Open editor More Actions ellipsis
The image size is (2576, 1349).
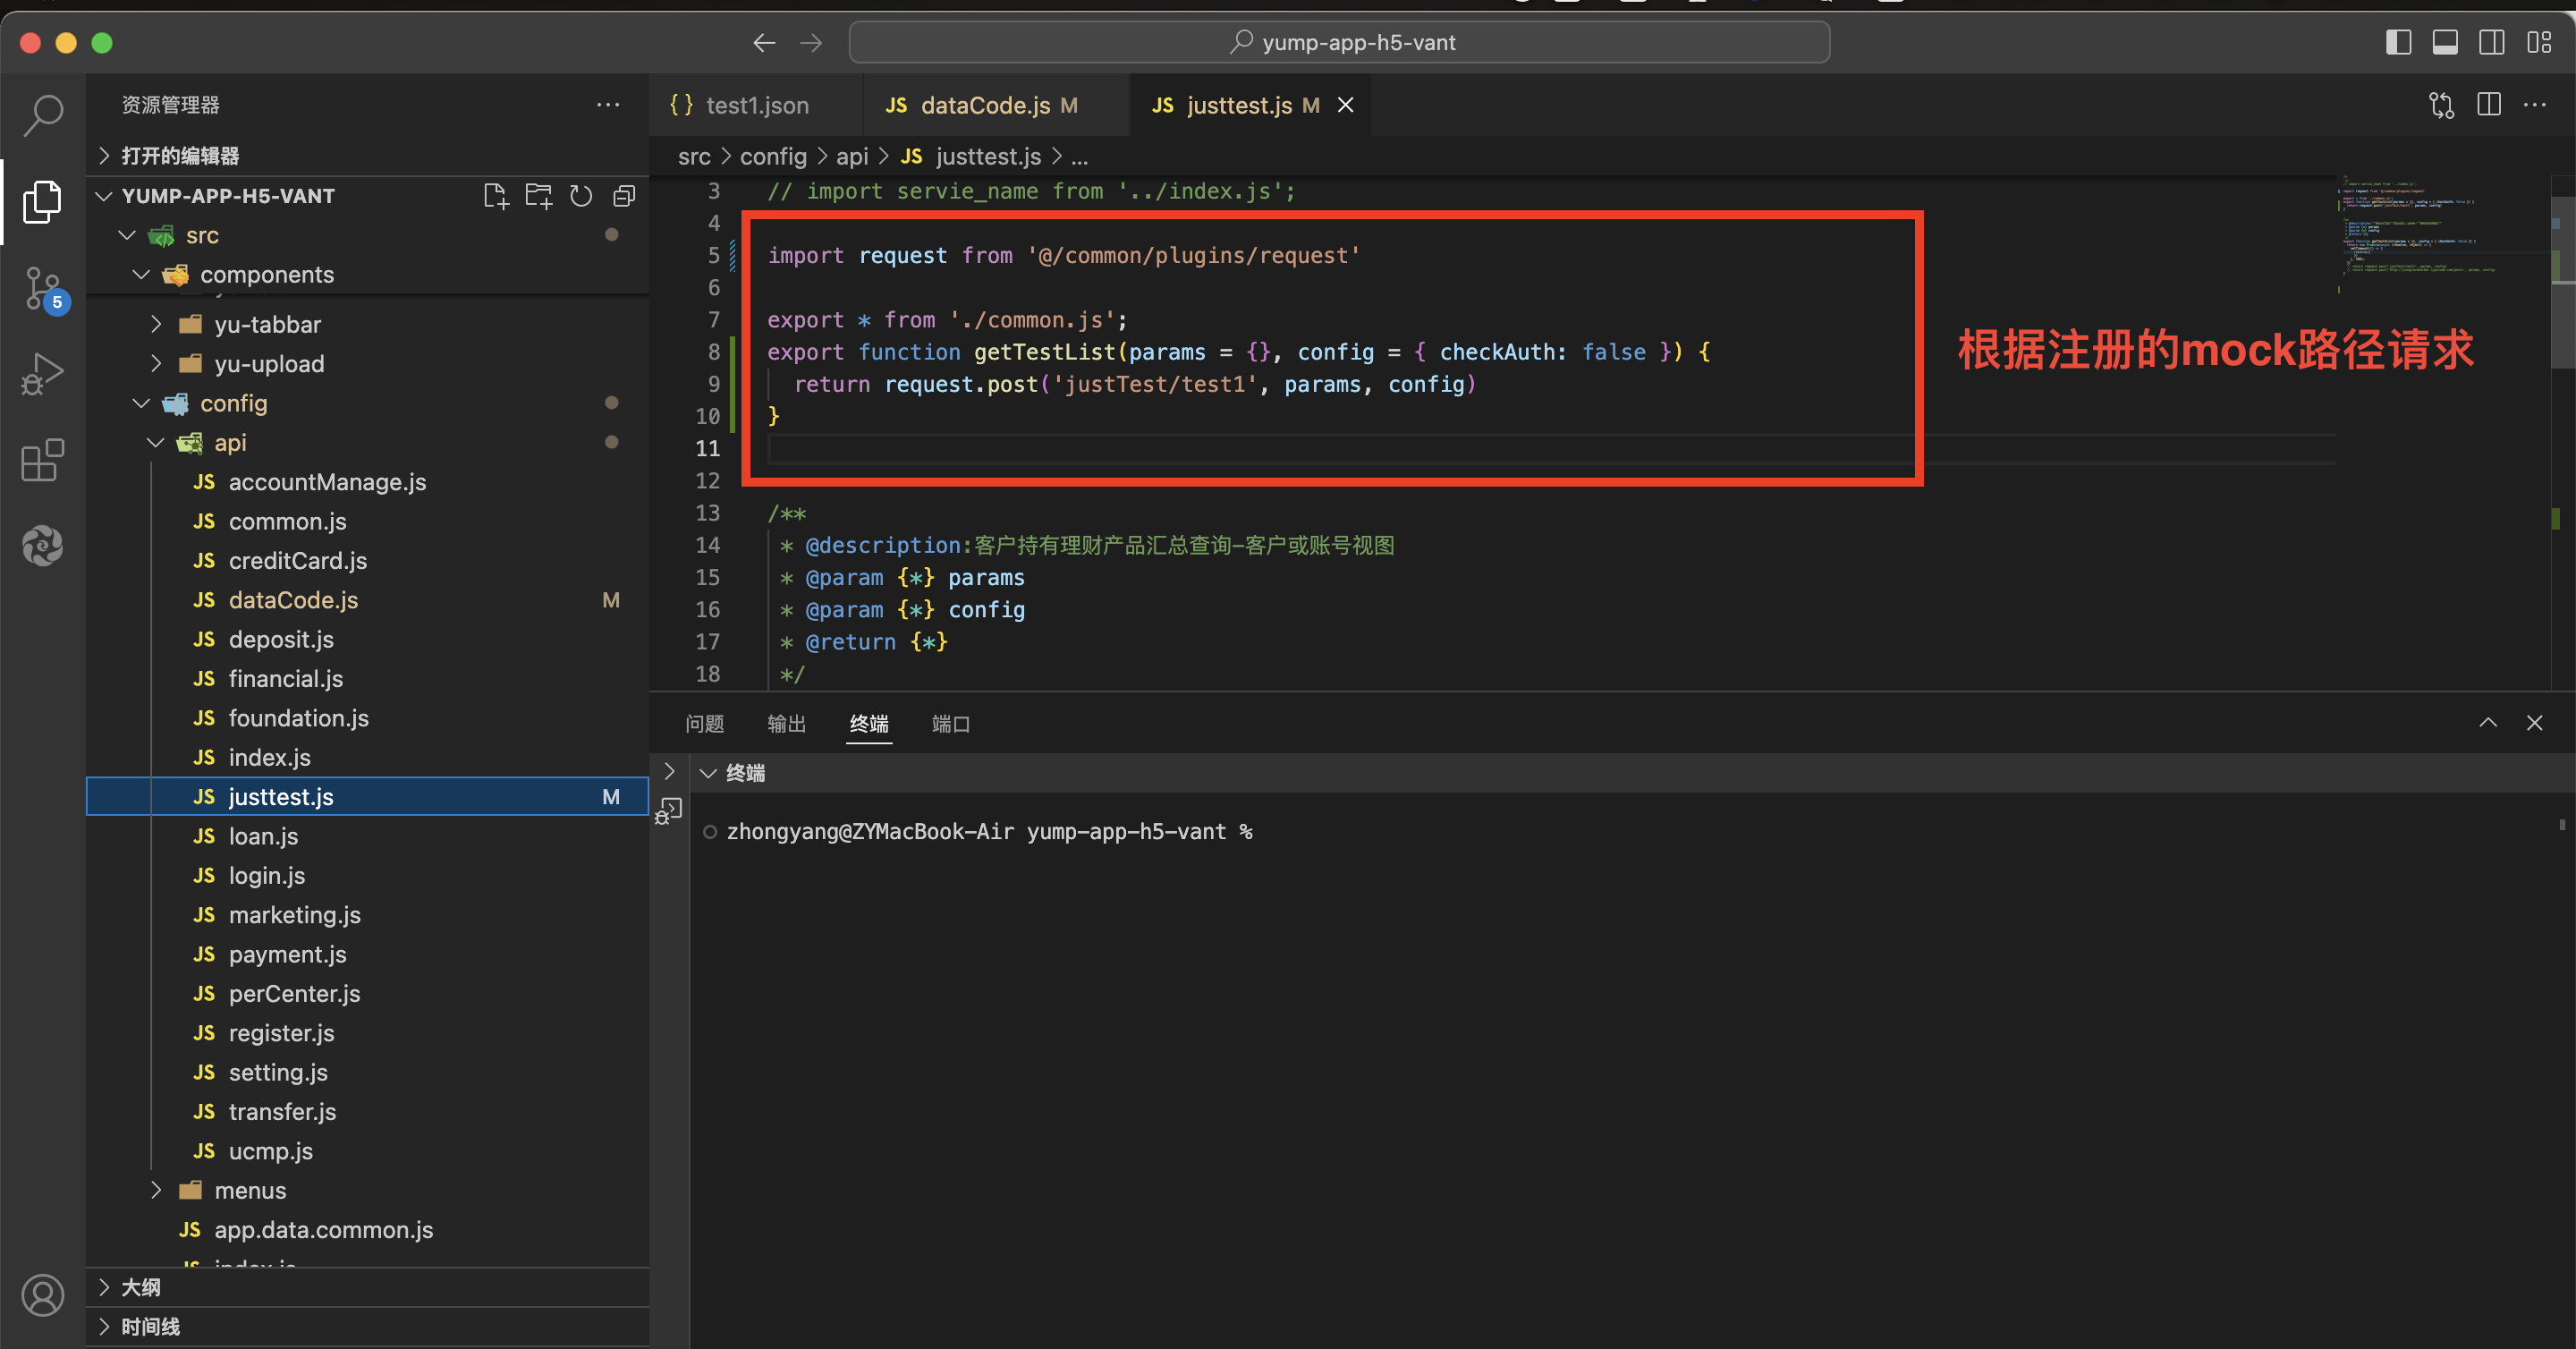tap(2535, 105)
